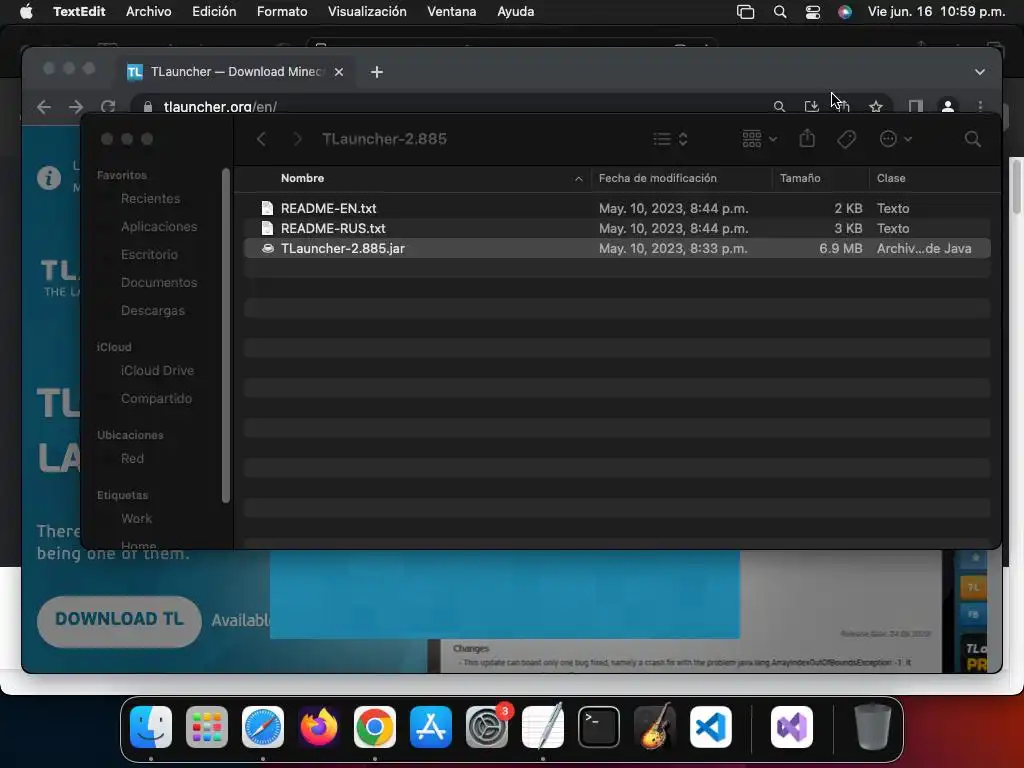Screen dimensions: 1024x768
Task: Click Chrome back navigation arrow
Action: click(x=44, y=106)
